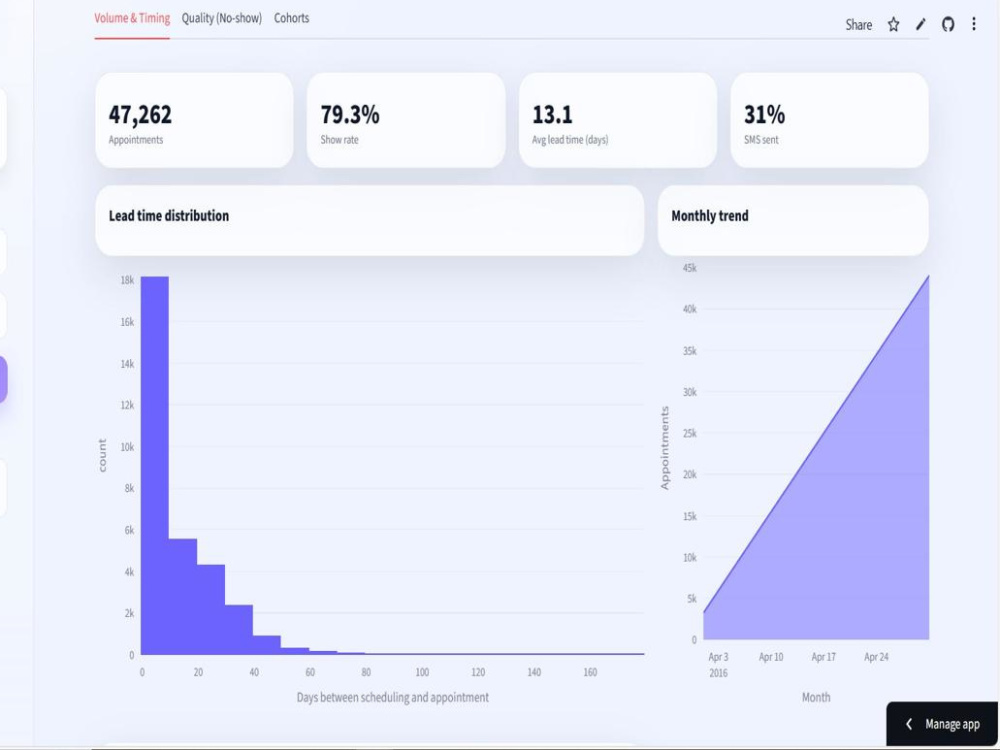Click the Lead time distribution heading
The height and width of the screenshot is (750, 1000).
pyautogui.click(x=168, y=216)
